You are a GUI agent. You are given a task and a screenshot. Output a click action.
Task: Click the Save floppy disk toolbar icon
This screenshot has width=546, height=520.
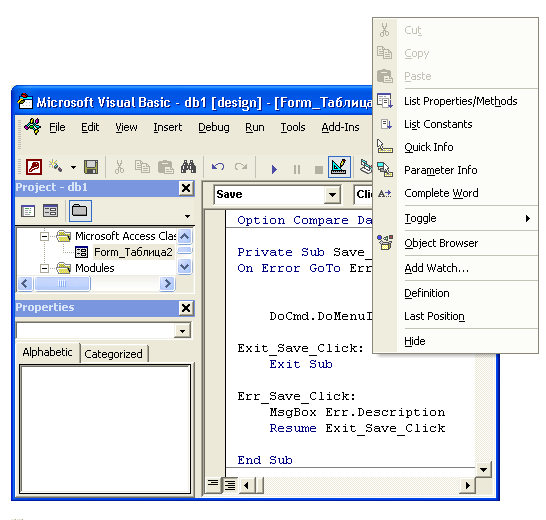coord(91,167)
